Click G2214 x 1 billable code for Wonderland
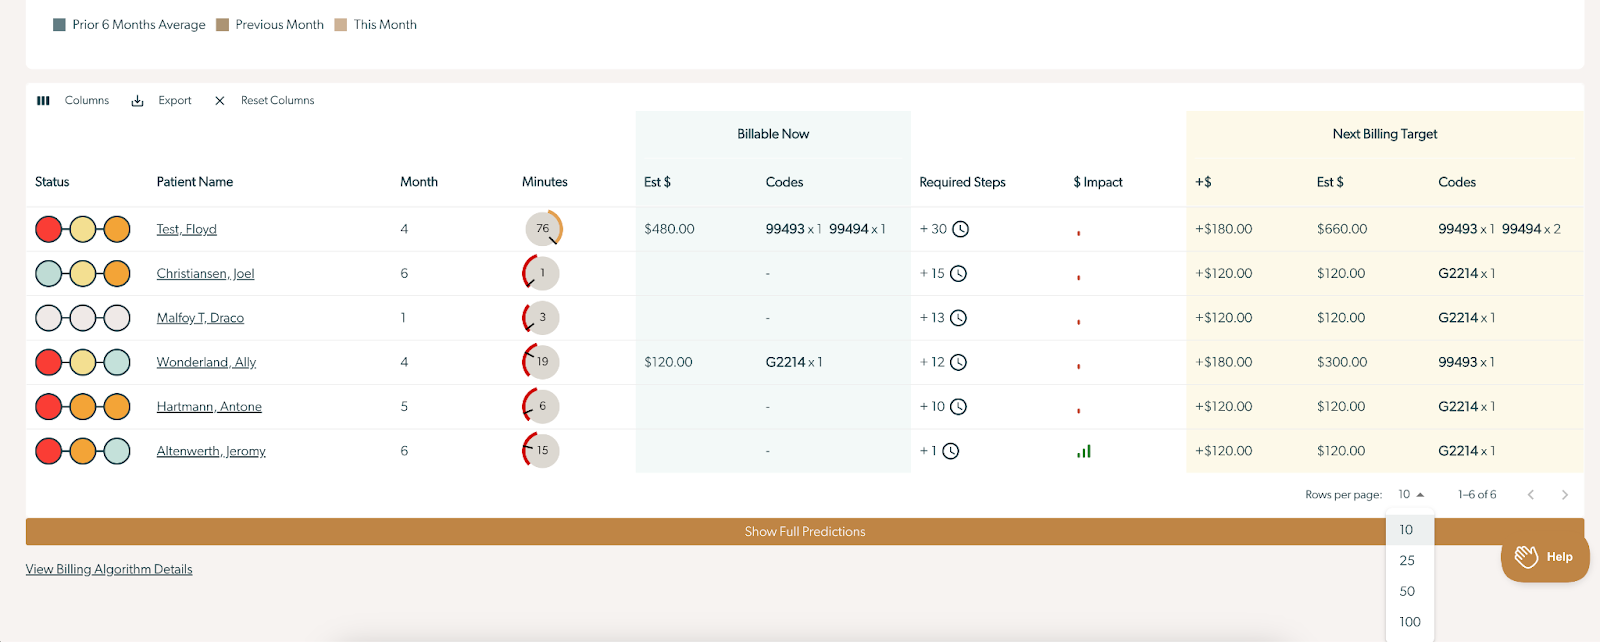1600x642 pixels. pyautogui.click(x=794, y=362)
